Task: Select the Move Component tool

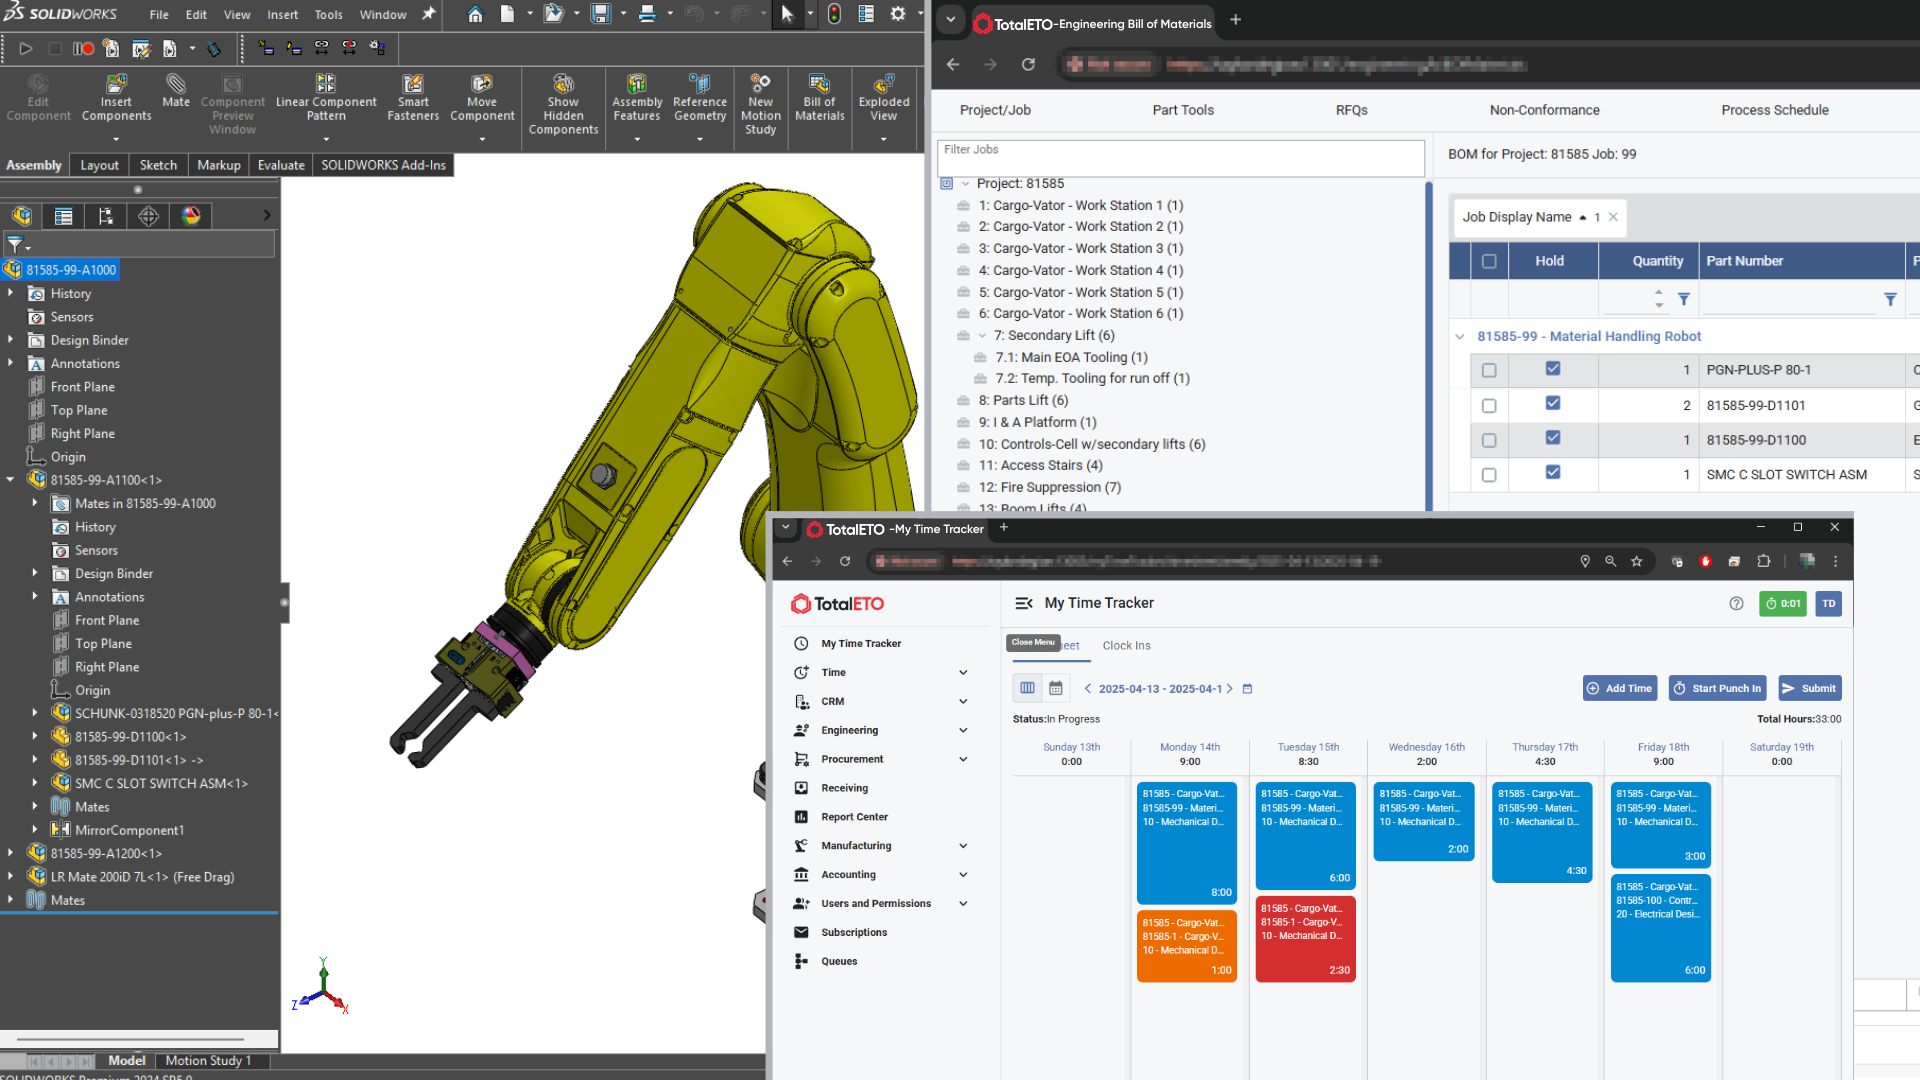Action: pyautogui.click(x=482, y=97)
